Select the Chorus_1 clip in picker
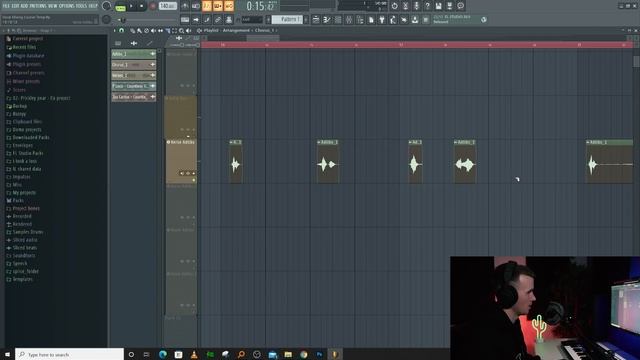The image size is (640, 360). [x=133, y=64]
